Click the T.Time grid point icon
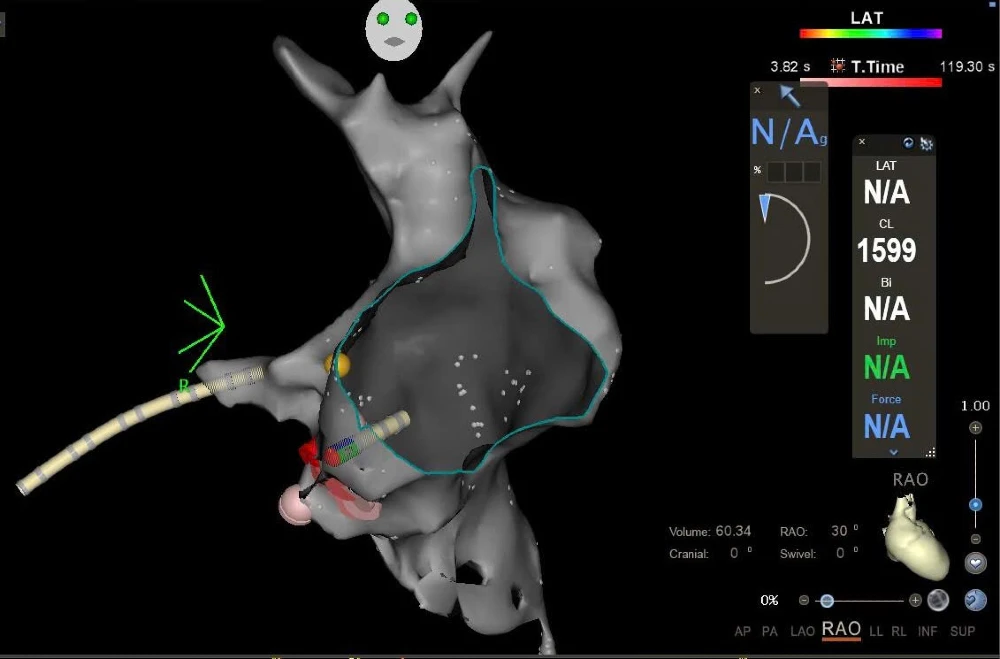The height and width of the screenshot is (659, 1000). tap(838, 66)
